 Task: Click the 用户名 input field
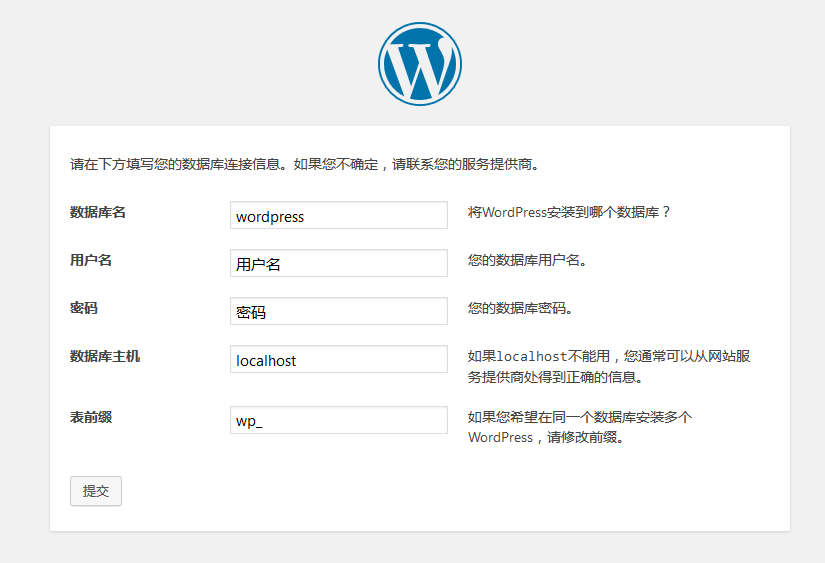[339, 263]
